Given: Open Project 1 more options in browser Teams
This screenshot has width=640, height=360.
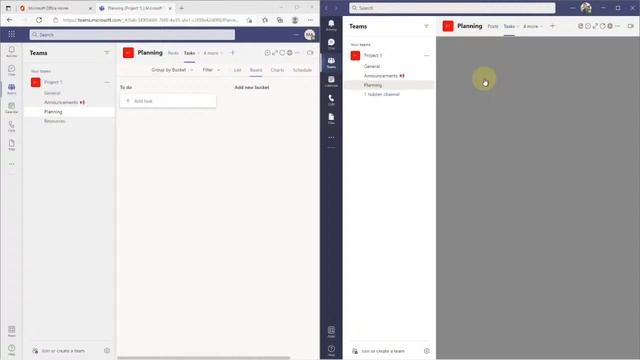Looking at the screenshot, I should click(107, 82).
